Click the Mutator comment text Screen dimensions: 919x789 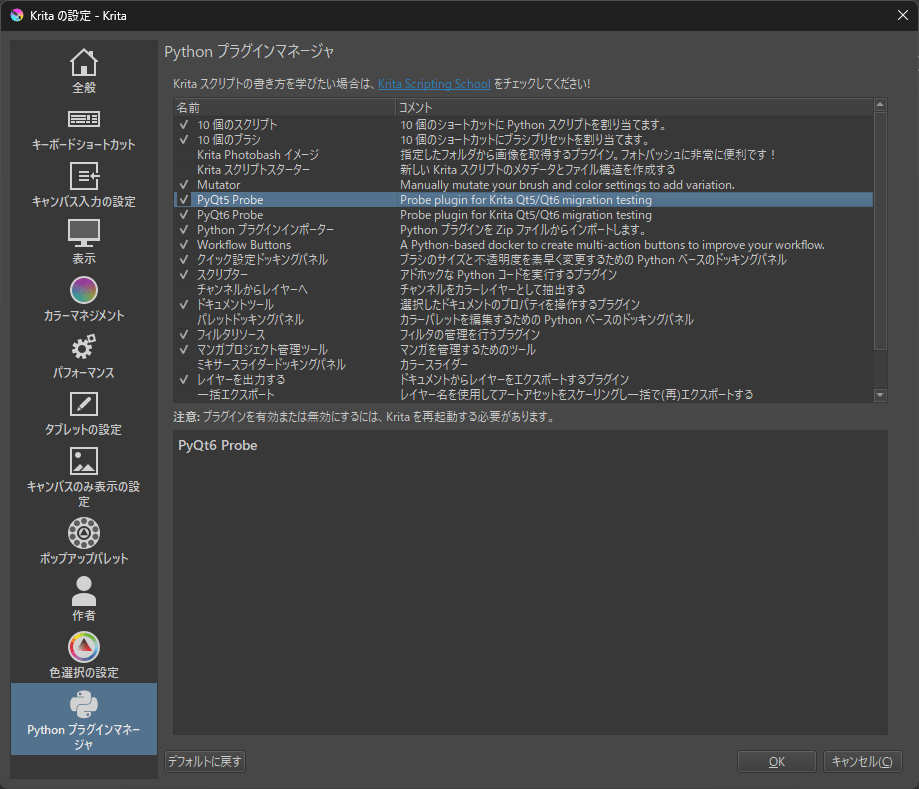pos(567,185)
